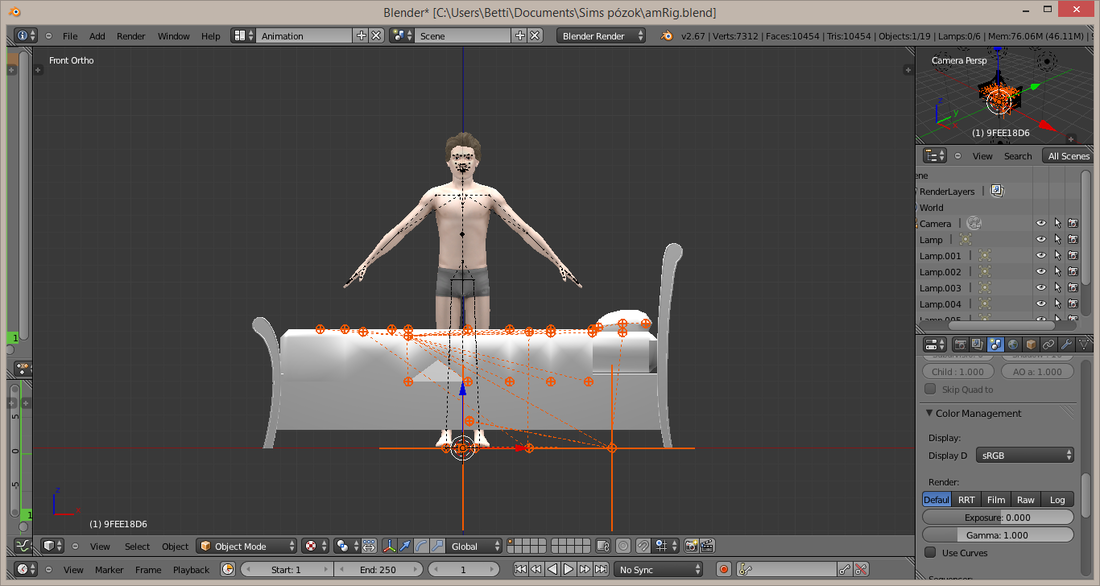
Task: Enable the Use Curves checkbox
Action: tap(930, 552)
